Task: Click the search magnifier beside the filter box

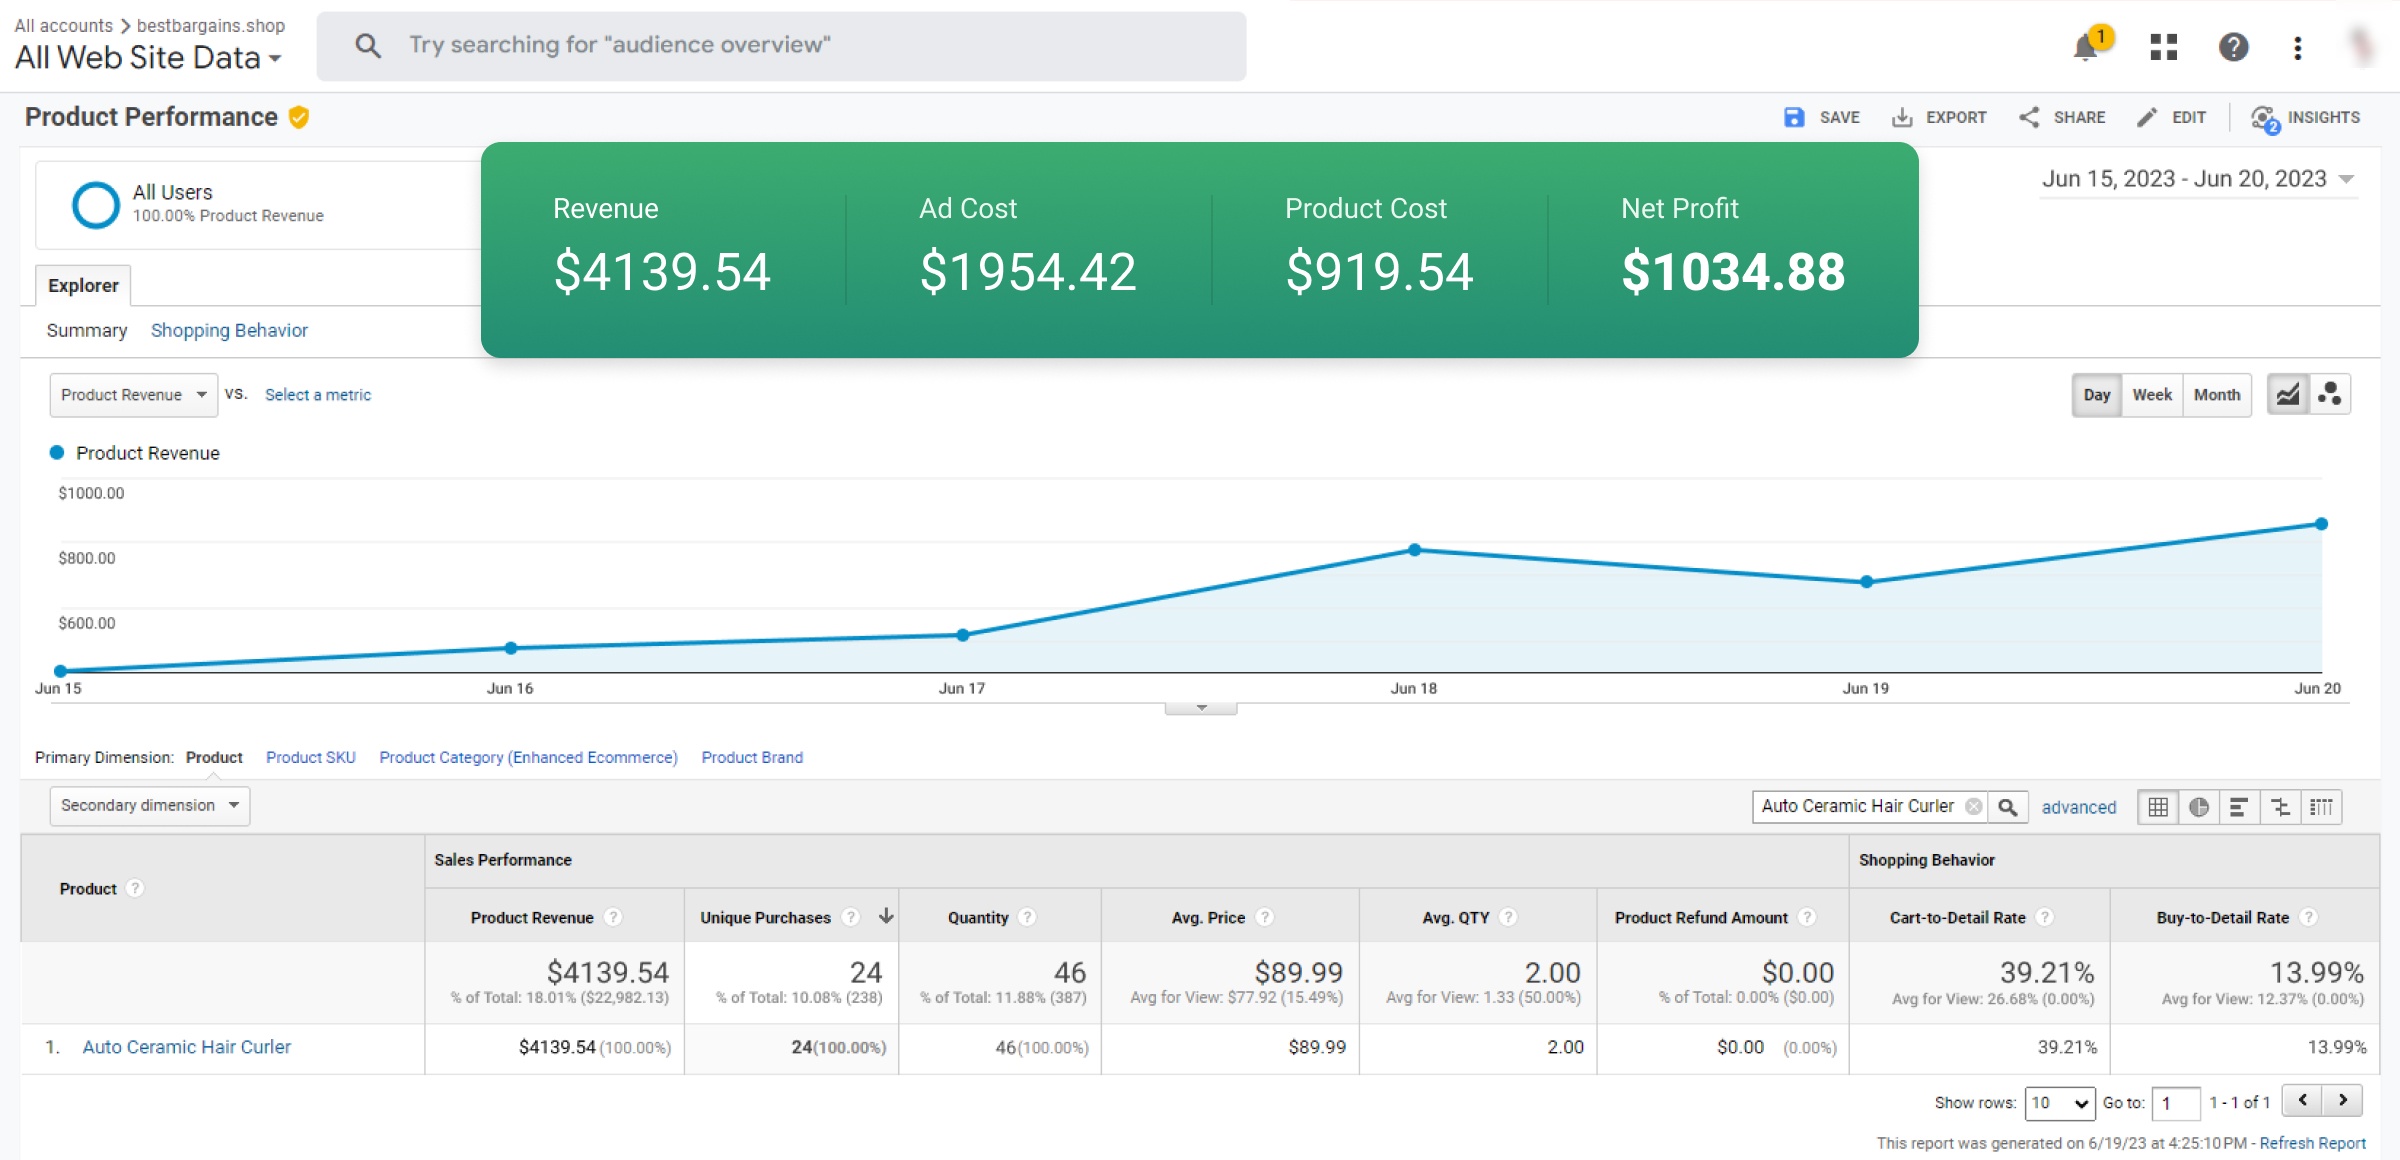Action: pyautogui.click(x=2007, y=807)
